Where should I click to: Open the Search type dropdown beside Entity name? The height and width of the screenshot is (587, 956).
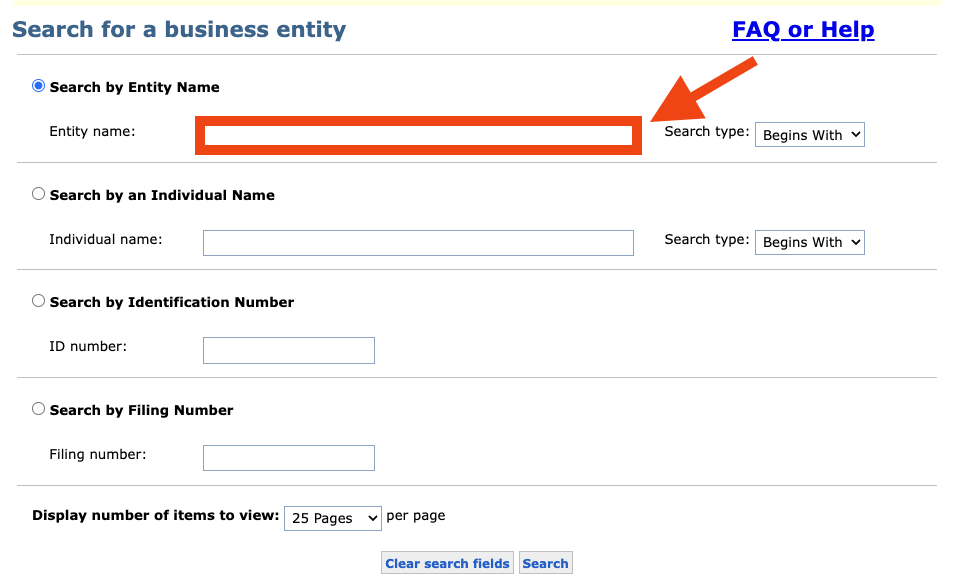810,135
